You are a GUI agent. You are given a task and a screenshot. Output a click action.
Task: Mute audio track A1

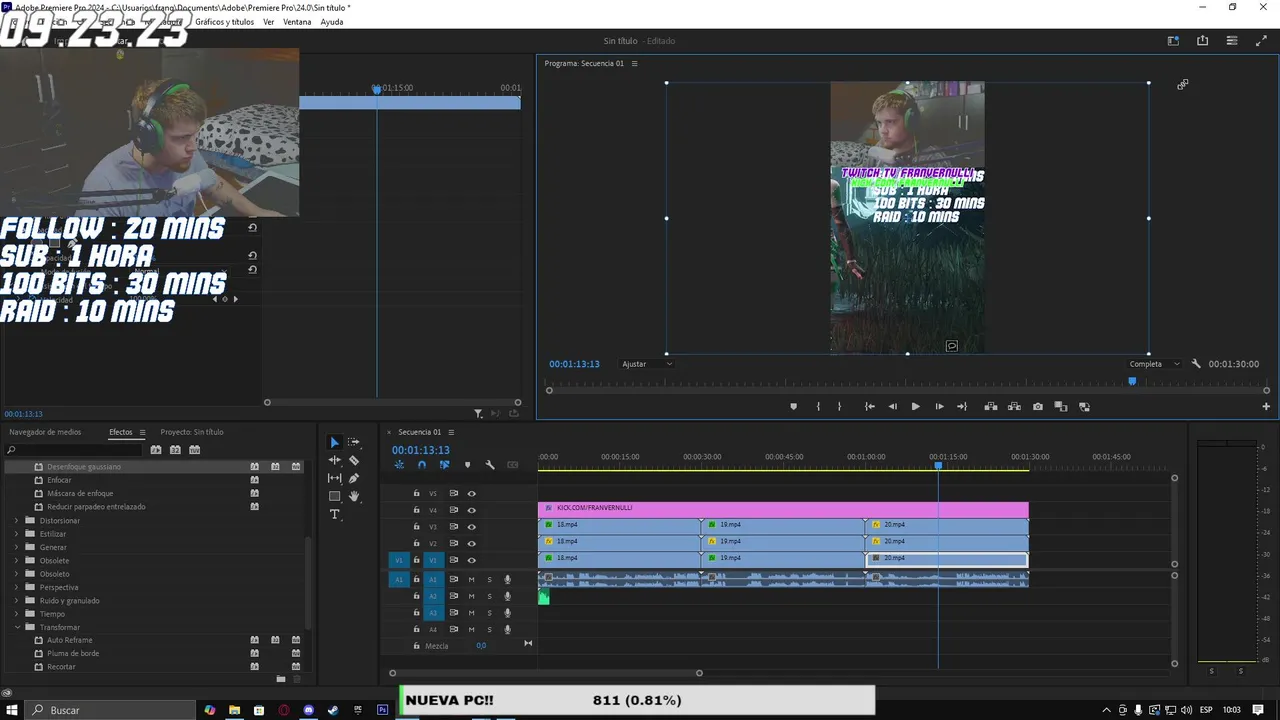click(x=471, y=579)
